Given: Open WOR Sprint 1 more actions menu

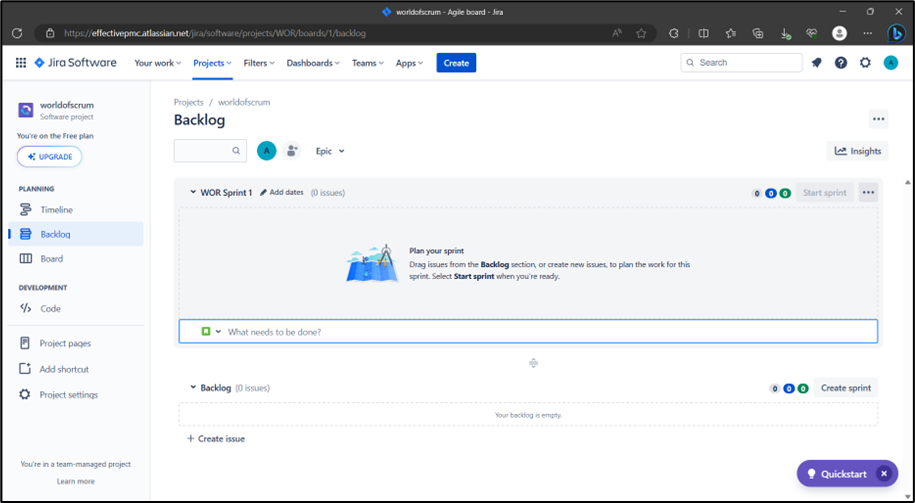Looking at the screenshot, I should [868, 193].
